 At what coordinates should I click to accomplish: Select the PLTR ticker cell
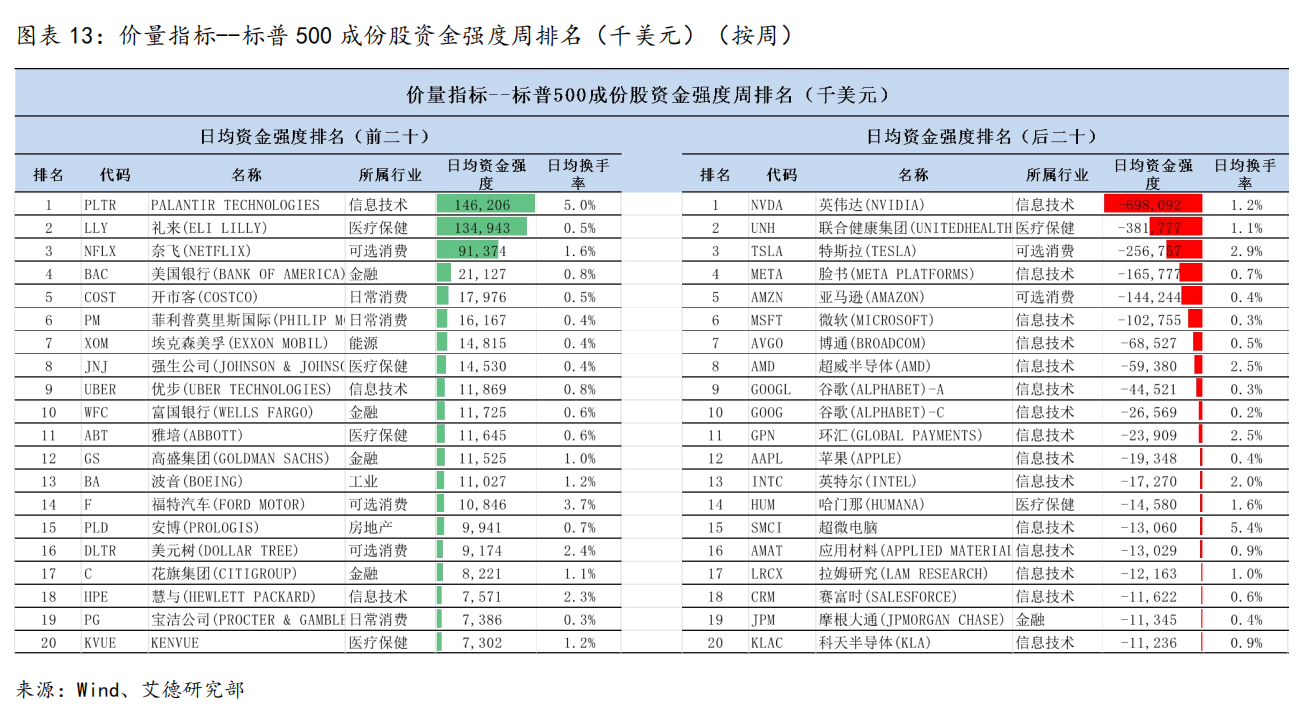102,205
